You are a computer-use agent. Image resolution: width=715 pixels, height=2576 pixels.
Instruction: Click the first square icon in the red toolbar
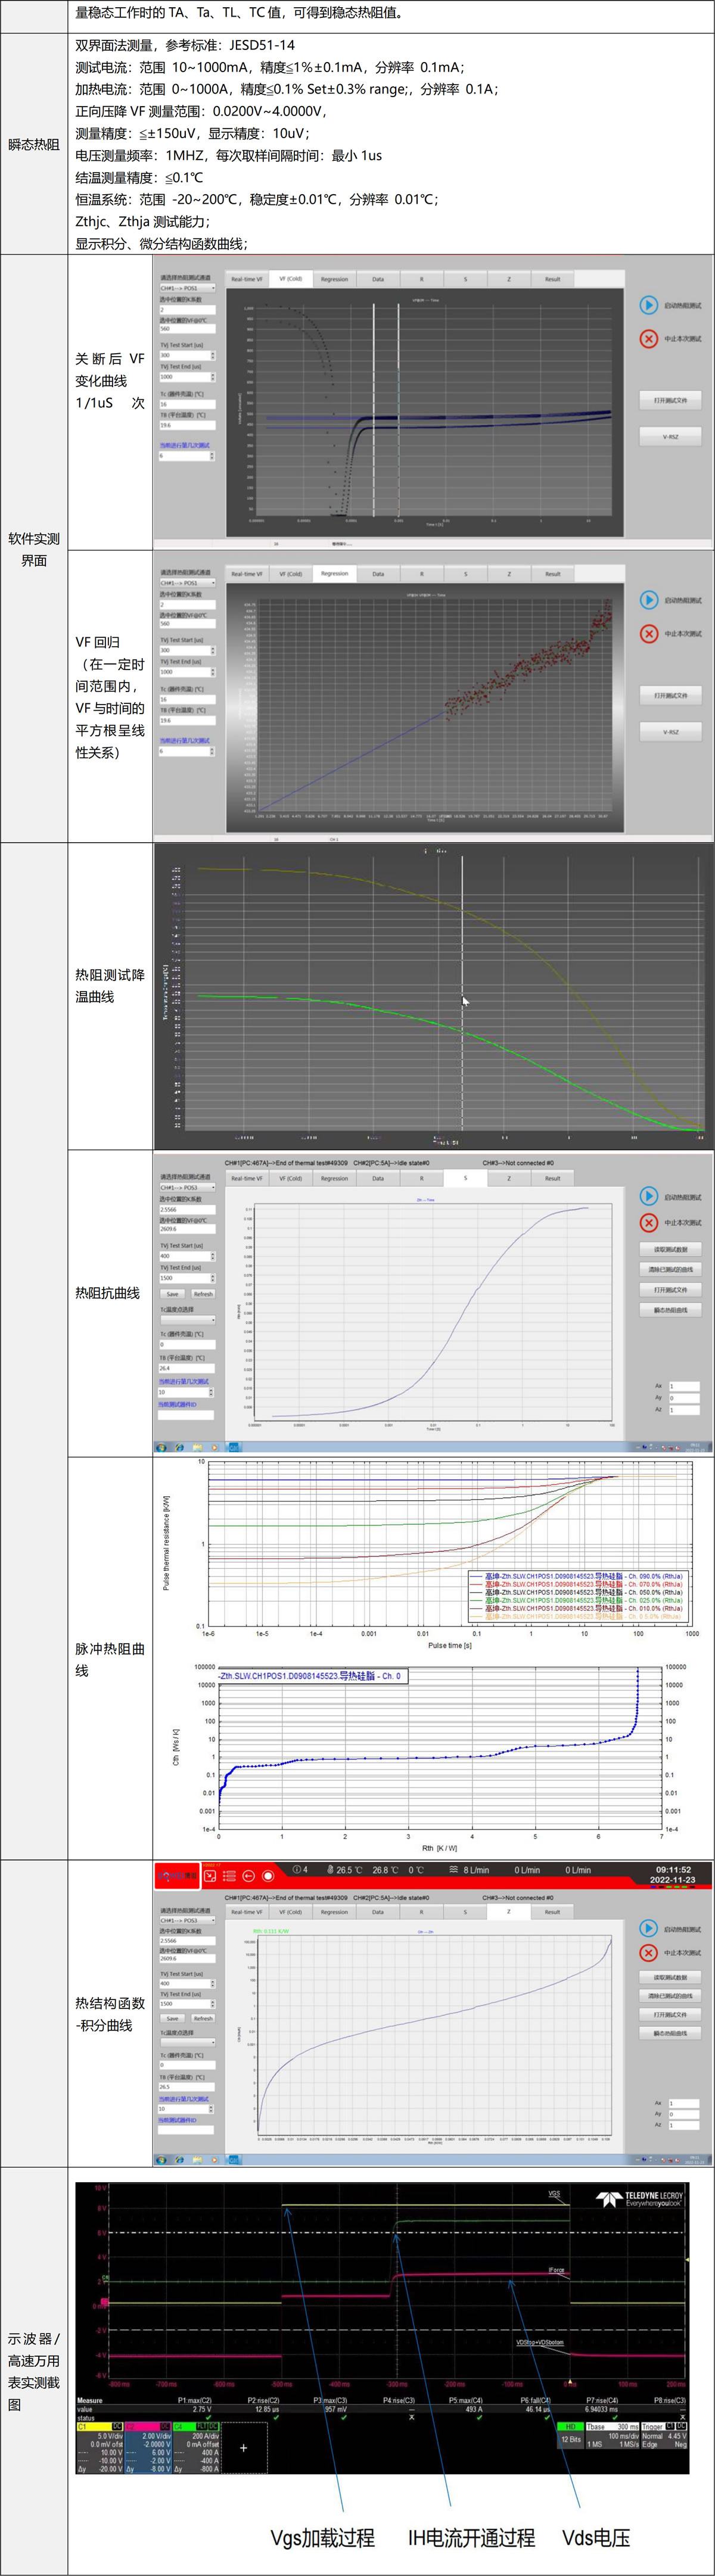coord(210,1876)
